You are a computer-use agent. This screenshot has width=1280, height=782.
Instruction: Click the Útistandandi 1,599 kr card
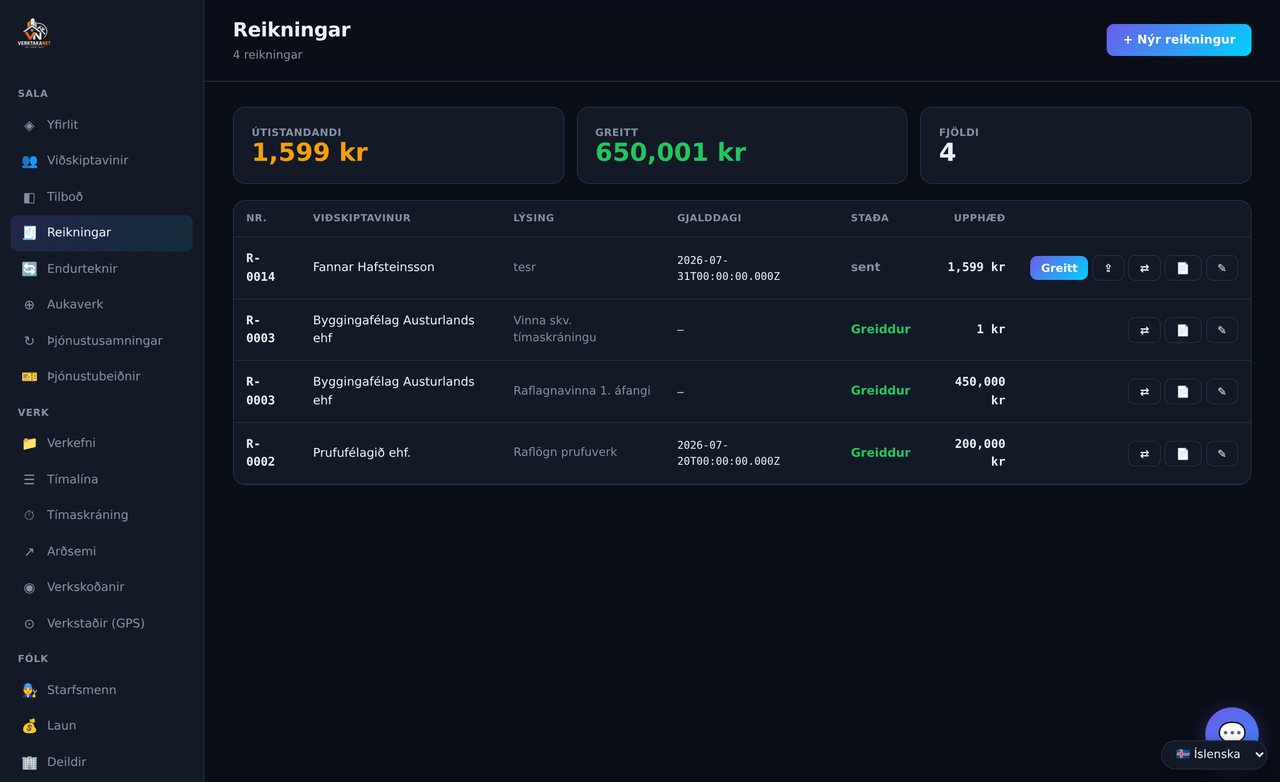[x=398, y=145]
